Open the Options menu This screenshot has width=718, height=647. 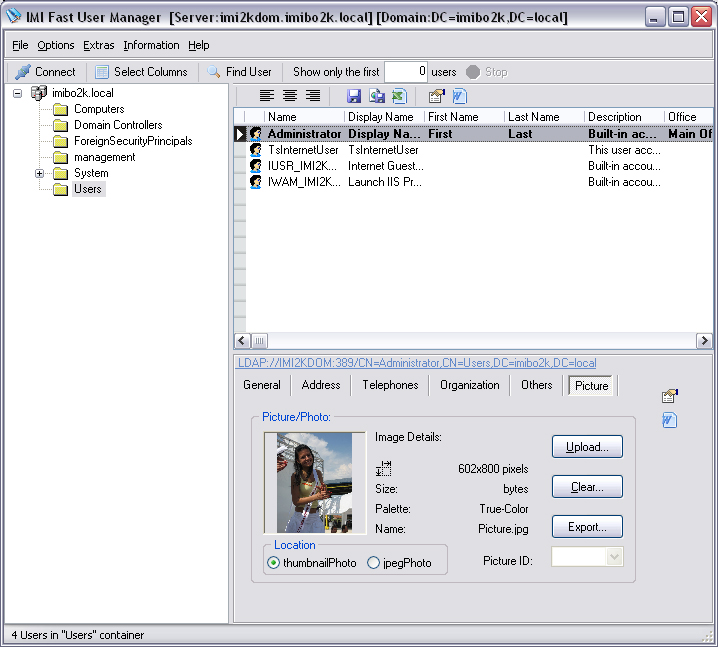56,45
